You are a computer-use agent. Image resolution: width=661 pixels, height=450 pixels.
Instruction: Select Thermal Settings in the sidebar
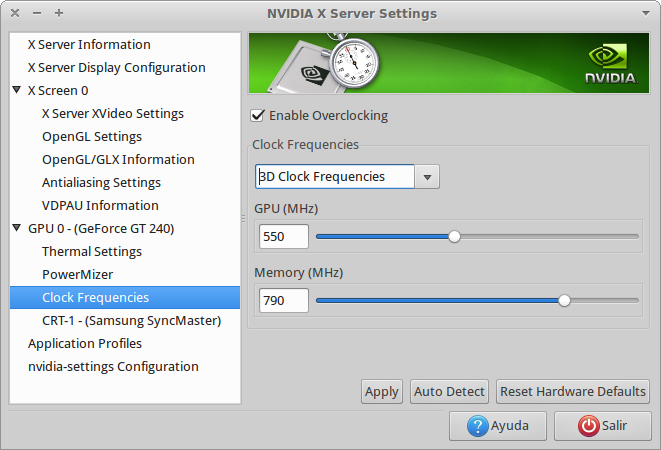(x=92, y=251)
